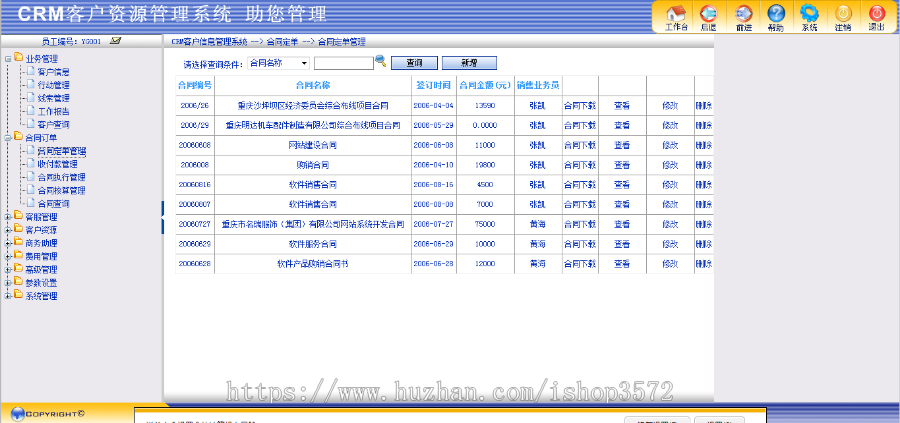Open the mail icon beside 员工编号

(x=115, y=41)
